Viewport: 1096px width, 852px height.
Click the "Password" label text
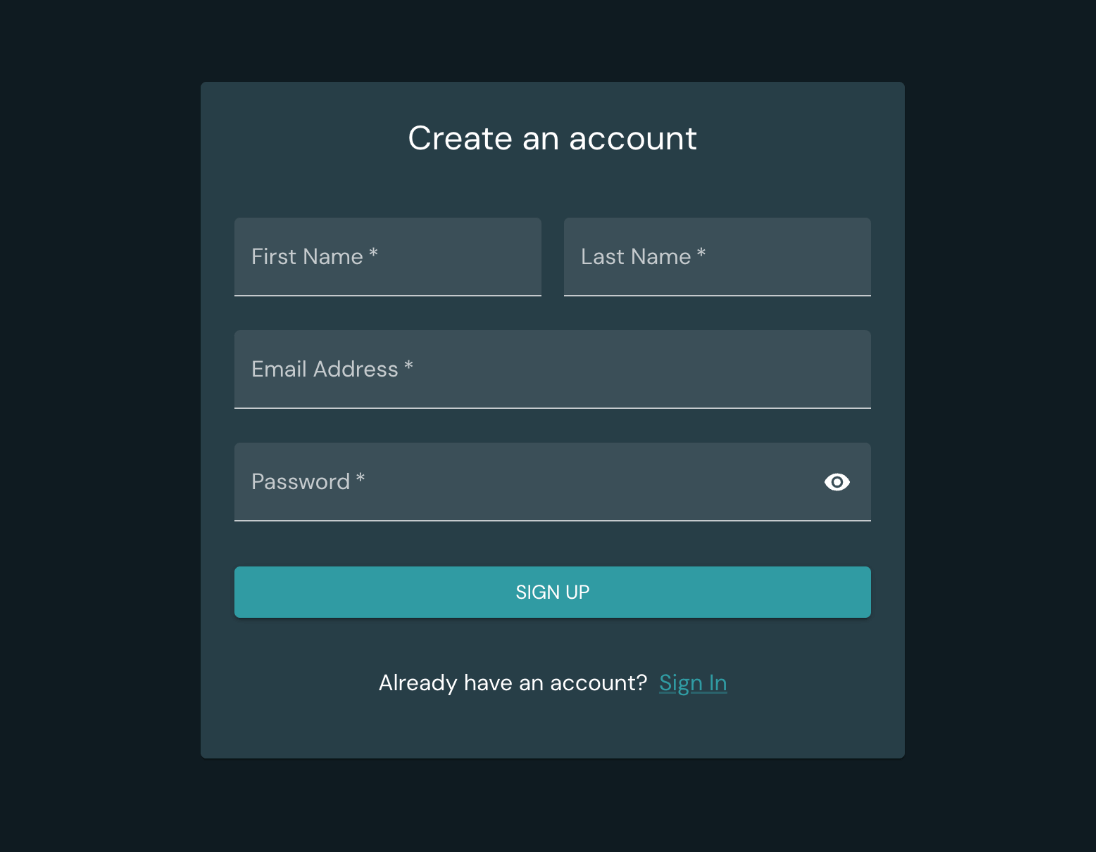pyautogui.click(x=300, y=482)
